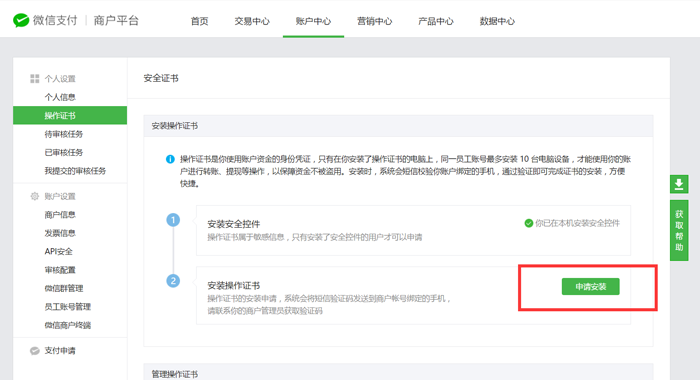Image resolution: width=700 pixels, height=380 pixels.
Task: Go to 首页 tab
Action: (x=200, y=21)
